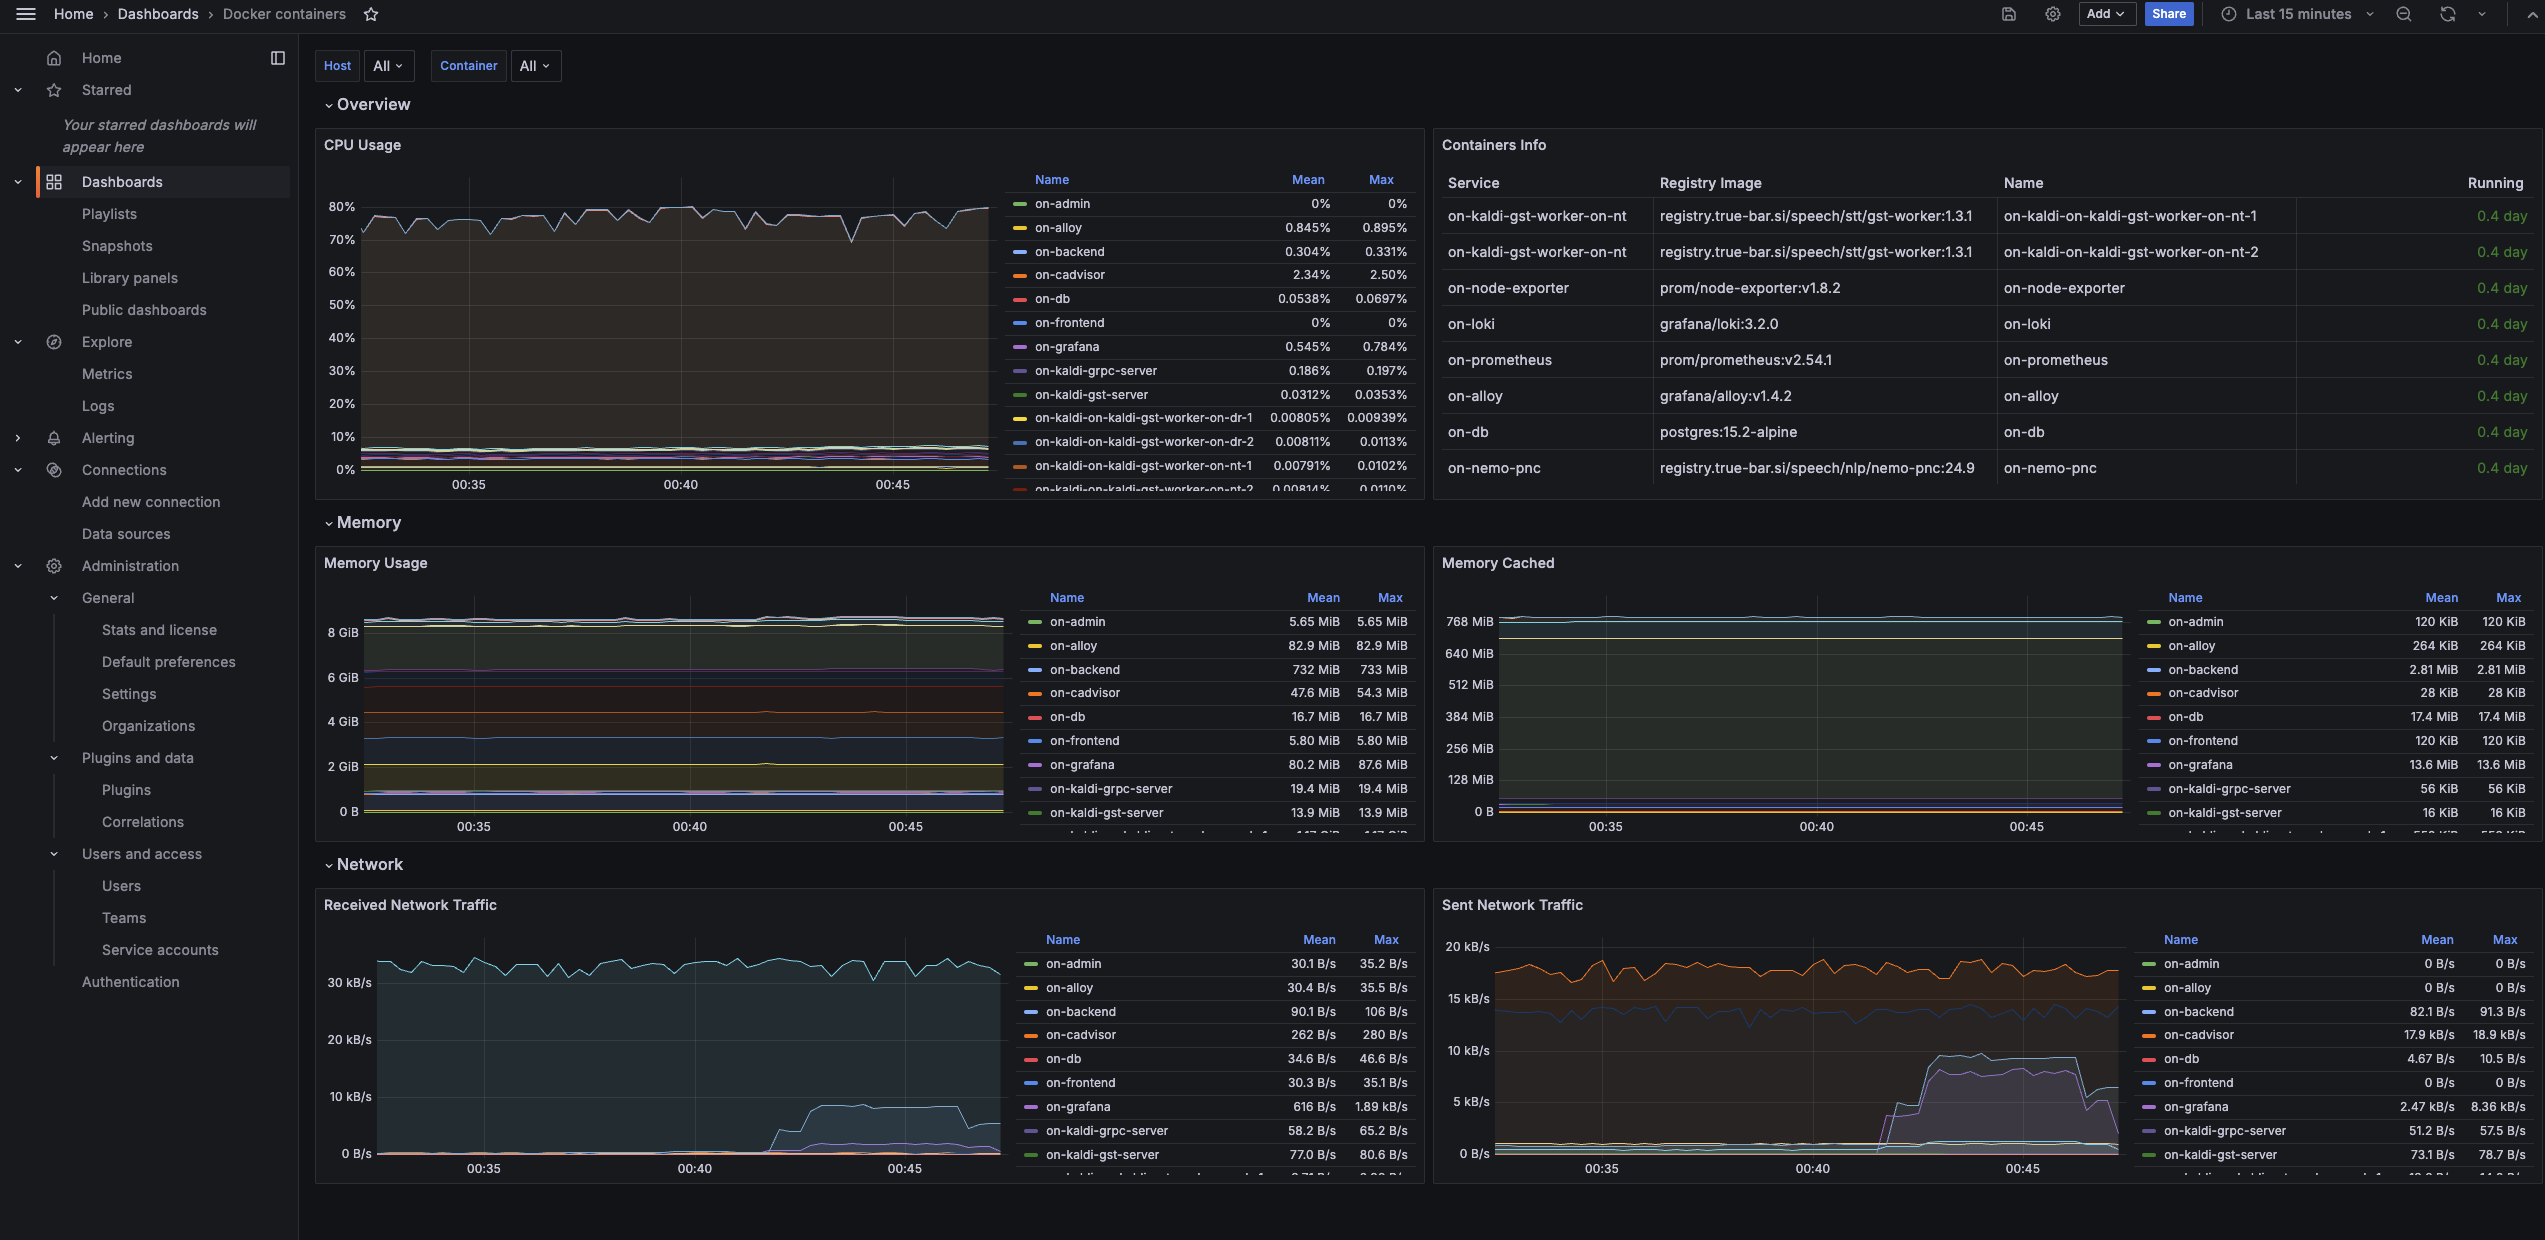Image resolution: width=2545 pixels, height=1240 pixels.
Task: Click the hamburger menu icon
Action: (x=26, y=14)
